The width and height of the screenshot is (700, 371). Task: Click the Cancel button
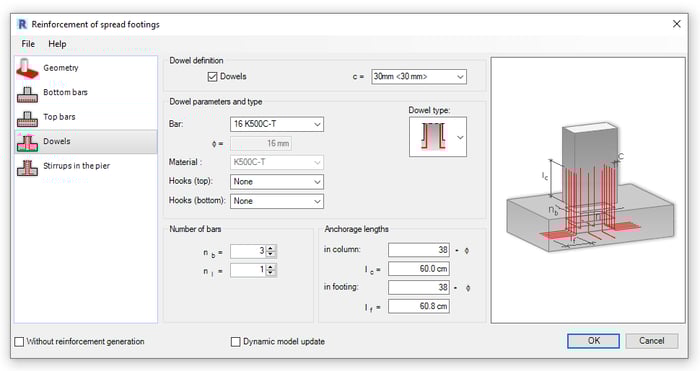[652, 341]
